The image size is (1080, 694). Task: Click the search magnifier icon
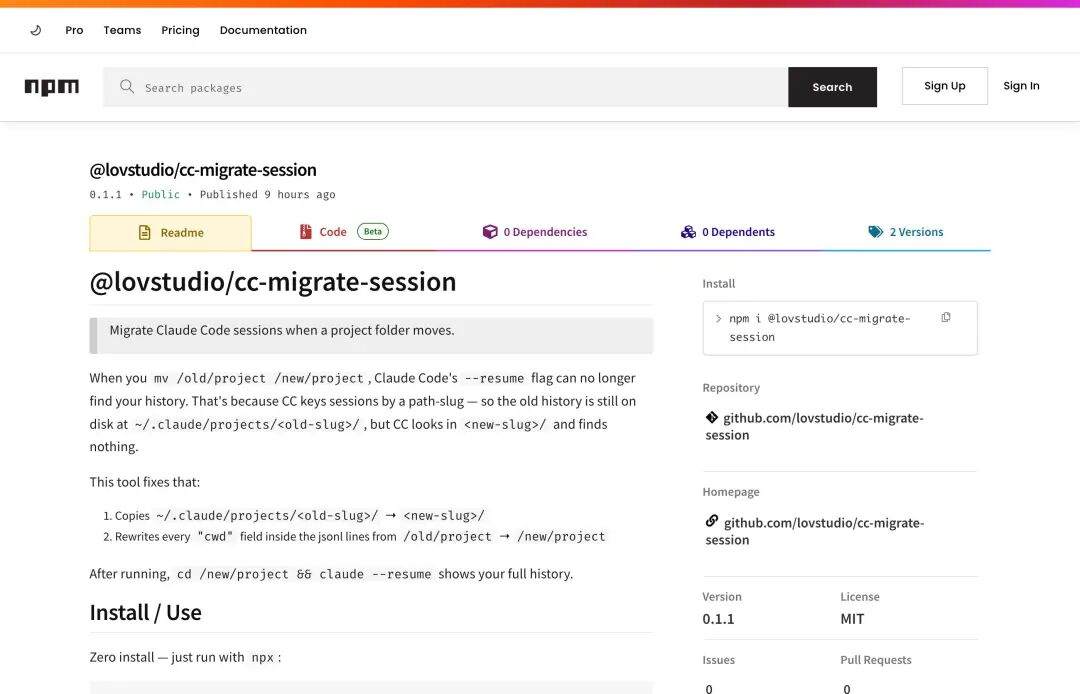coord(127,87)
